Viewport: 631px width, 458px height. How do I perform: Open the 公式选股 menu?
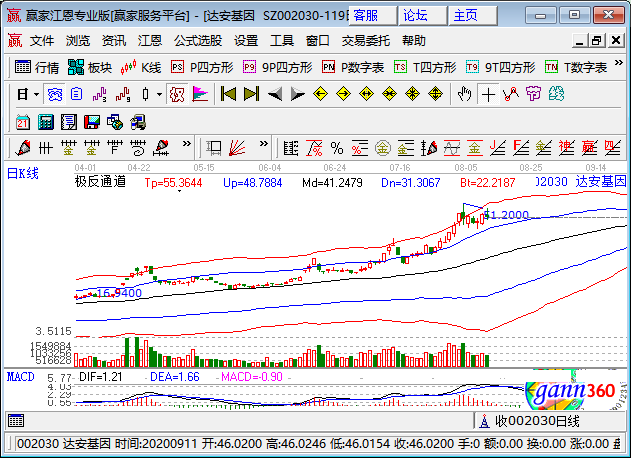click(198, 41)
